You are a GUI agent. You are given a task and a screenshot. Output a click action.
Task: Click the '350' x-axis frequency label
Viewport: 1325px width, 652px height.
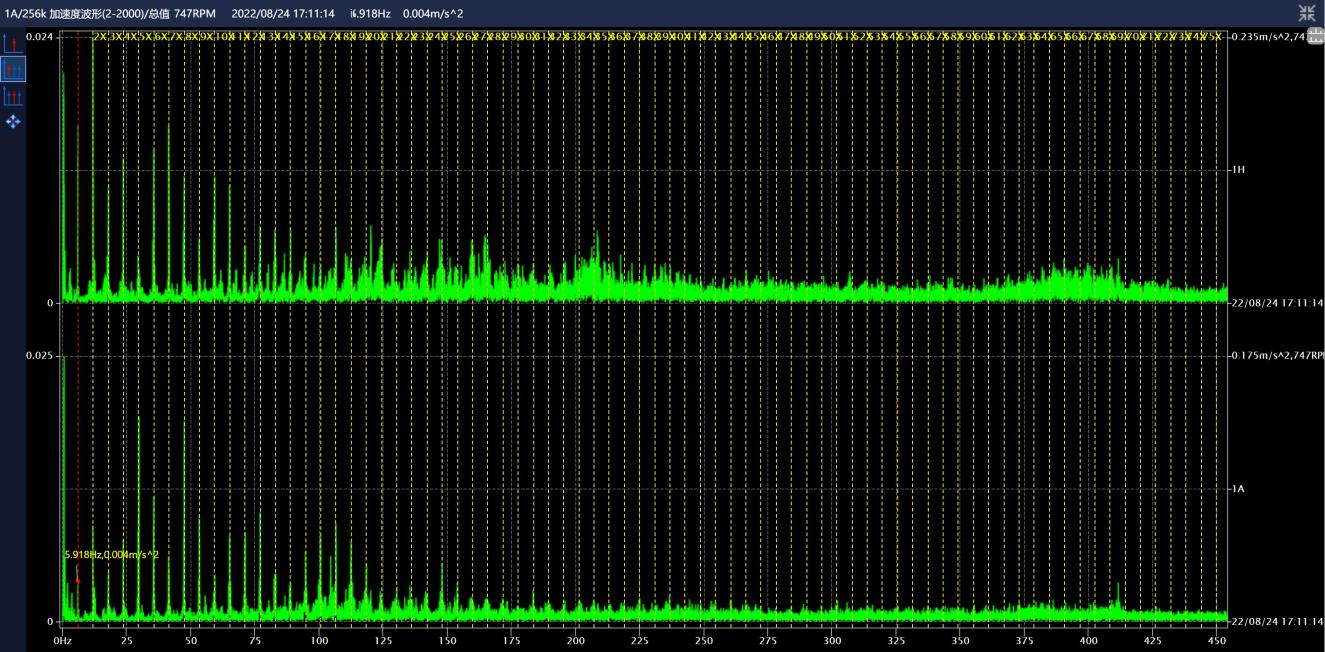pyautogui.click(x=960, y=640)
